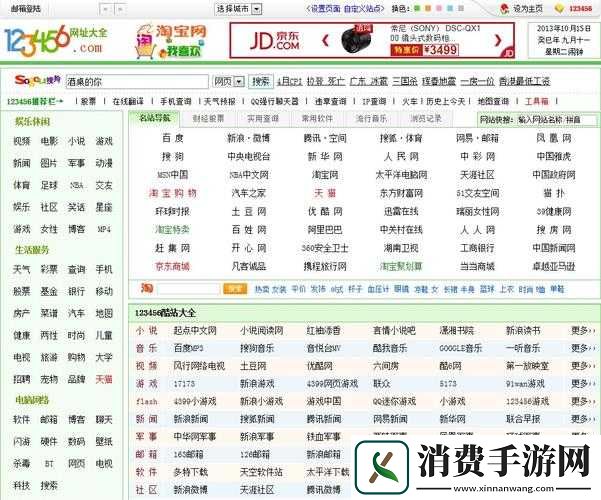Pick the gray skin color swatch
The width and height of the screenshot is (601, 500).
(461, 8)
